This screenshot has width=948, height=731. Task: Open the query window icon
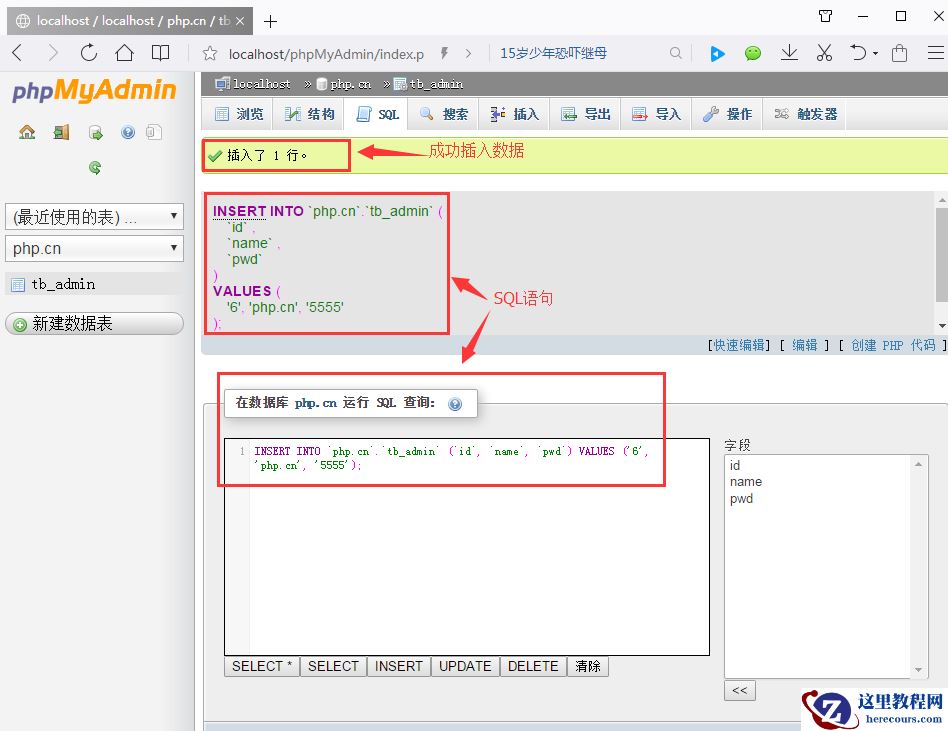click(x=96, y=132)
